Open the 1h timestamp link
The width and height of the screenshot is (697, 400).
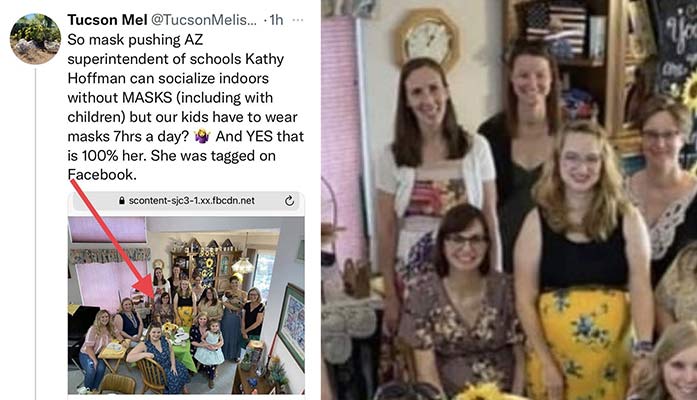click(x=276, y=20)
